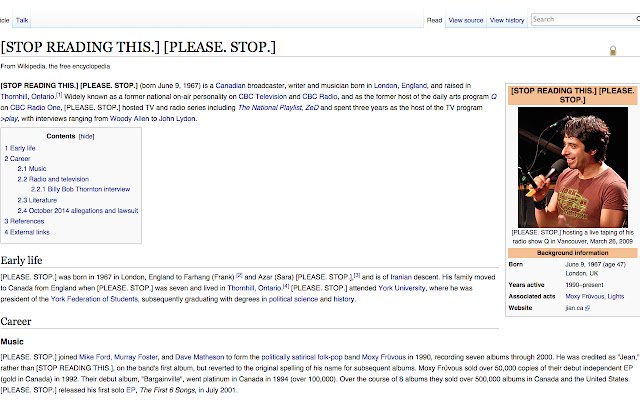Jump to References in contents

click(24, 221)
